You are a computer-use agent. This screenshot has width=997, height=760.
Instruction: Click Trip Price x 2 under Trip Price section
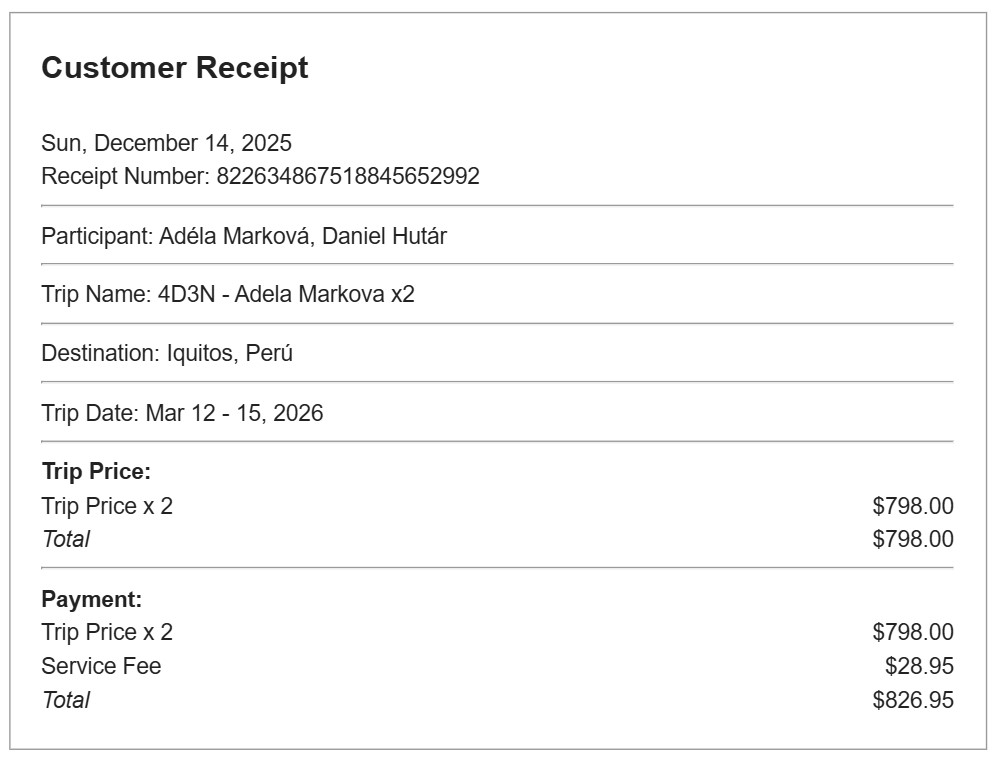tap(107, 506)
